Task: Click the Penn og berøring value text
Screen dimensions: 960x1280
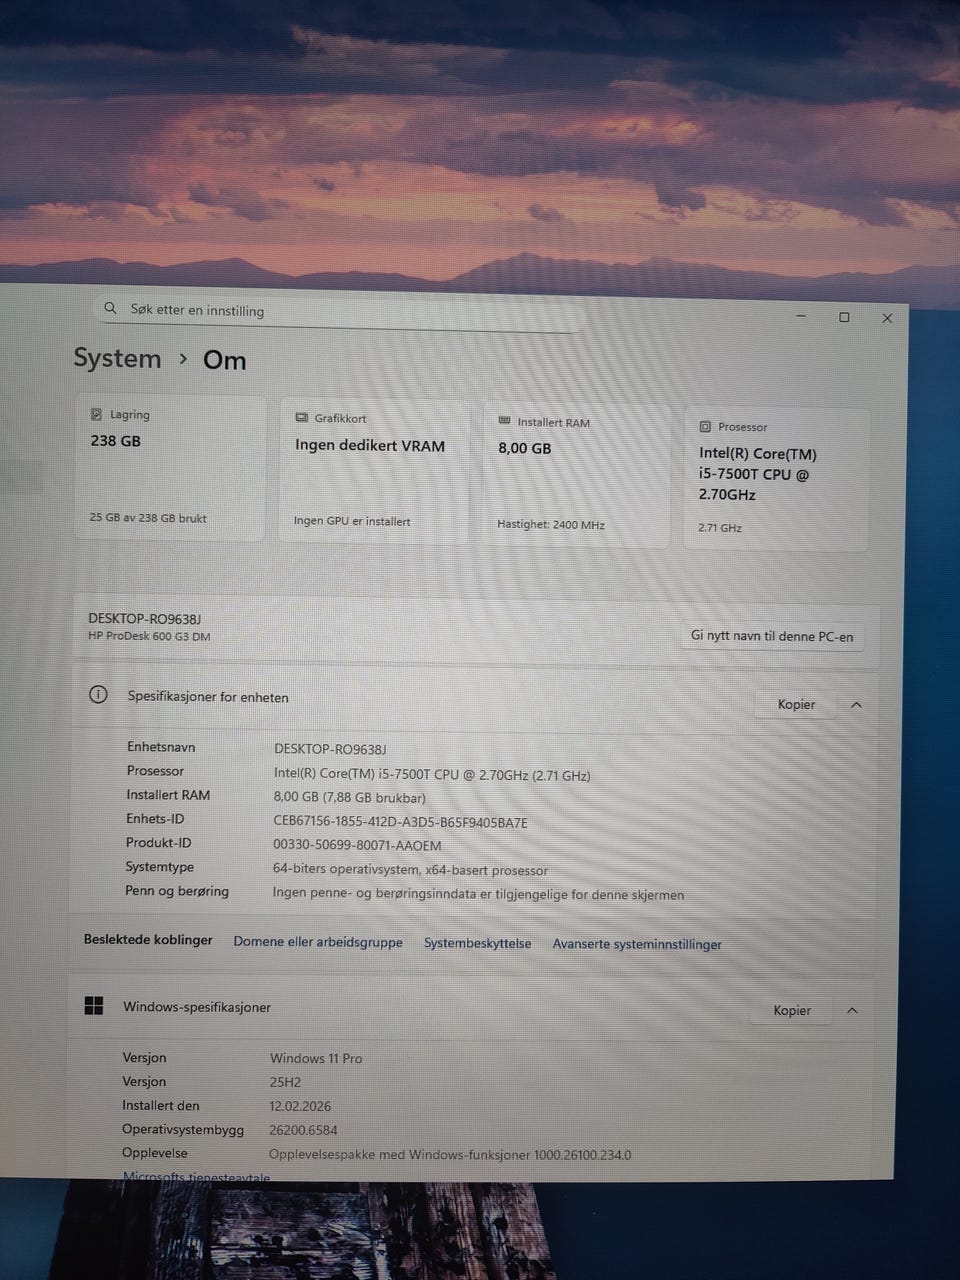Action: [478, 894]
